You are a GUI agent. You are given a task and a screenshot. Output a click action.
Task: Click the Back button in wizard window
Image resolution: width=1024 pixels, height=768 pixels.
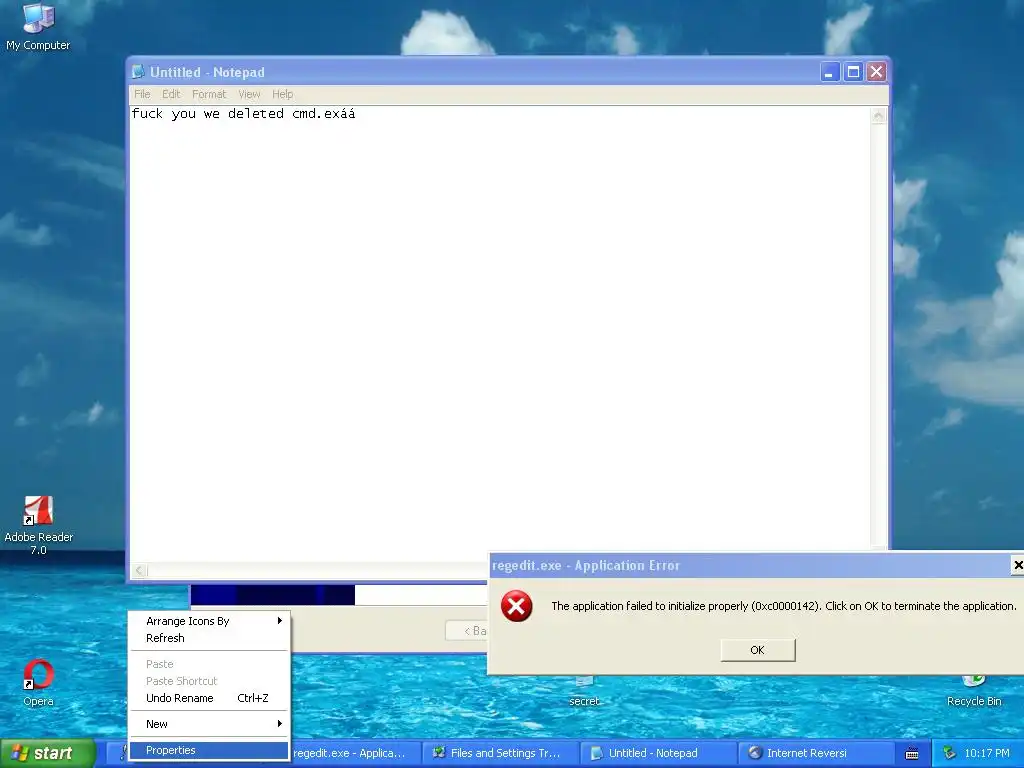pos(468,631)
